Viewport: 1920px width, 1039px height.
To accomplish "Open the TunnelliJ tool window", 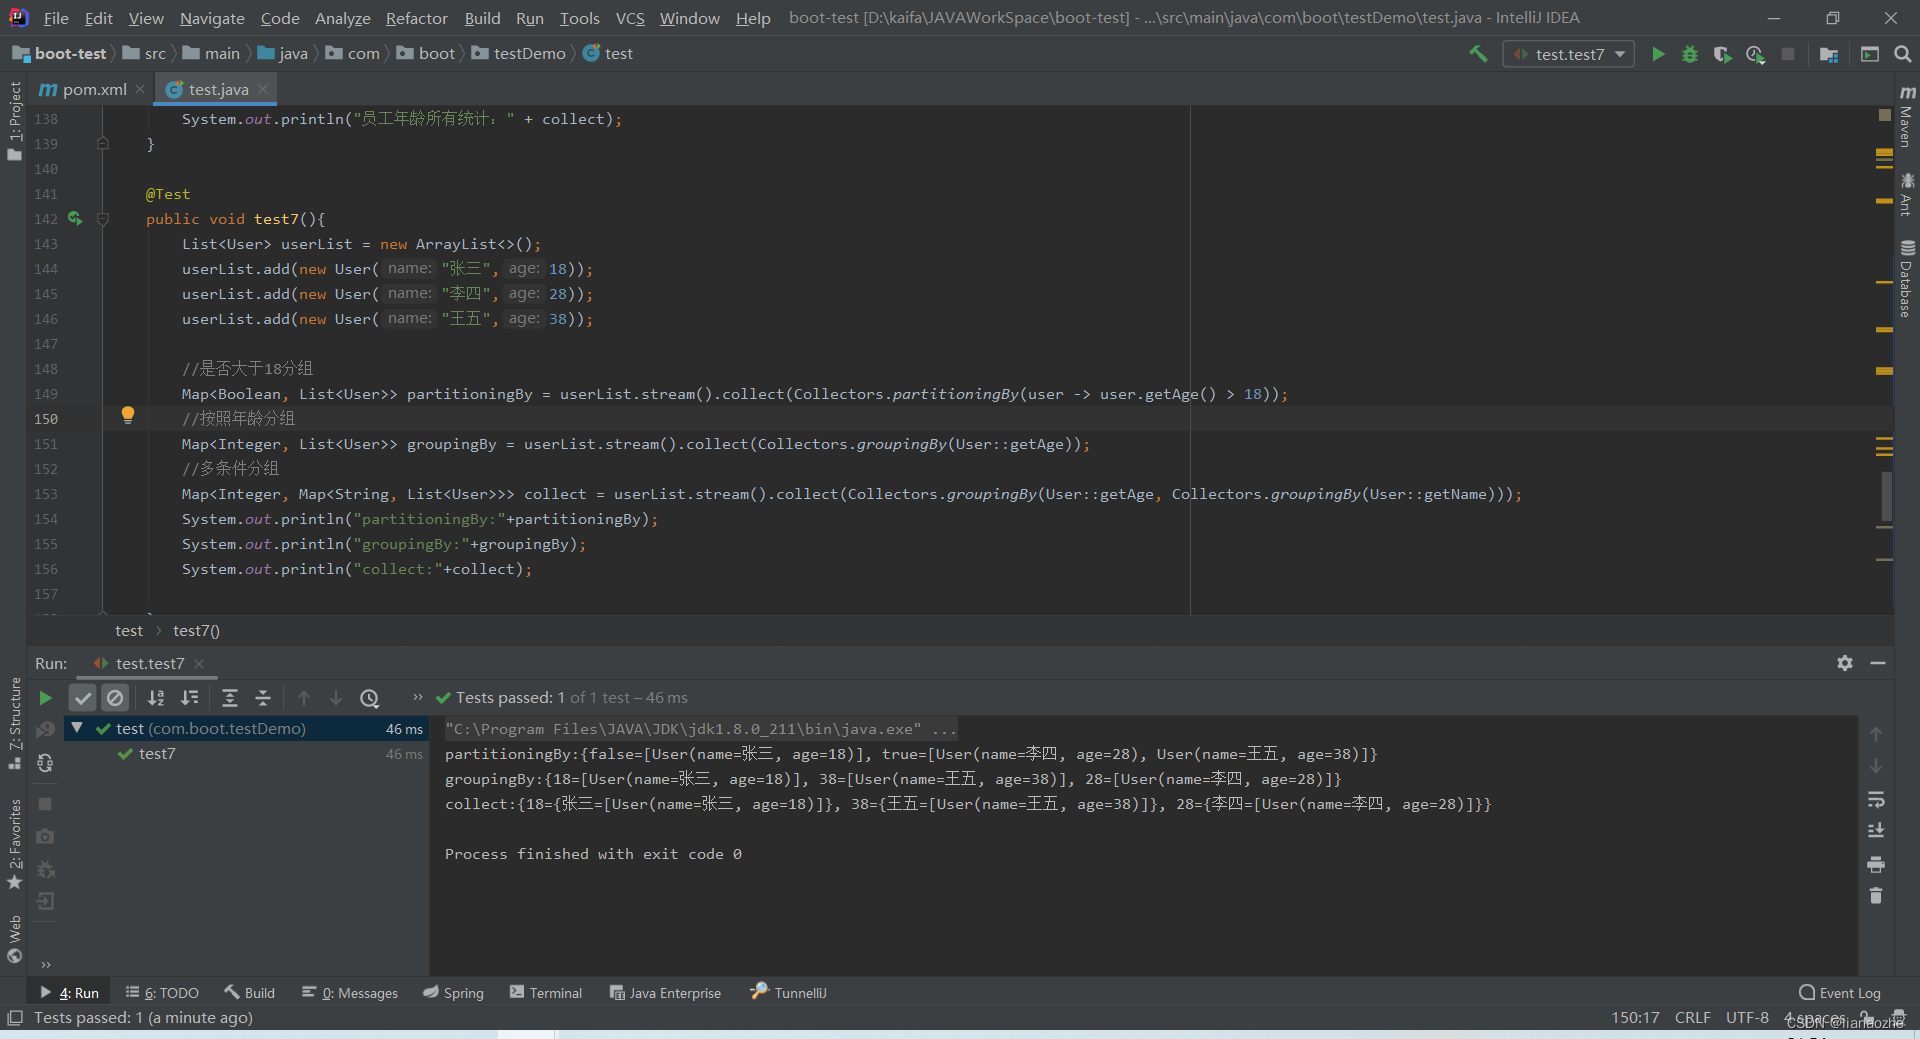I will click(789, 993).
